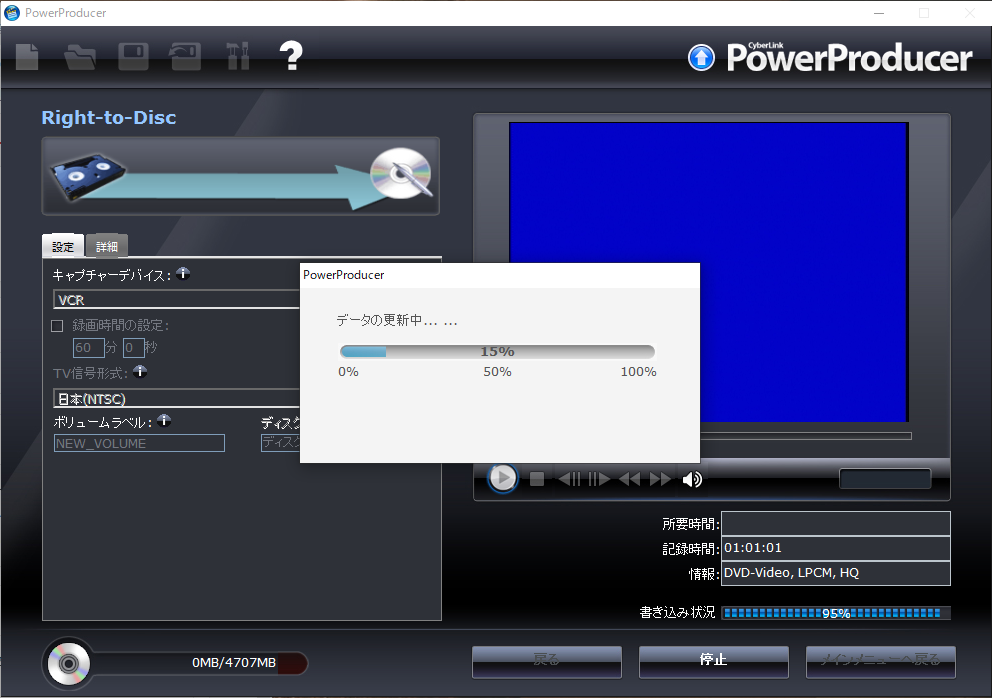
Task: Click info icon beside ボリュームラベル
Action: point(164,420)
